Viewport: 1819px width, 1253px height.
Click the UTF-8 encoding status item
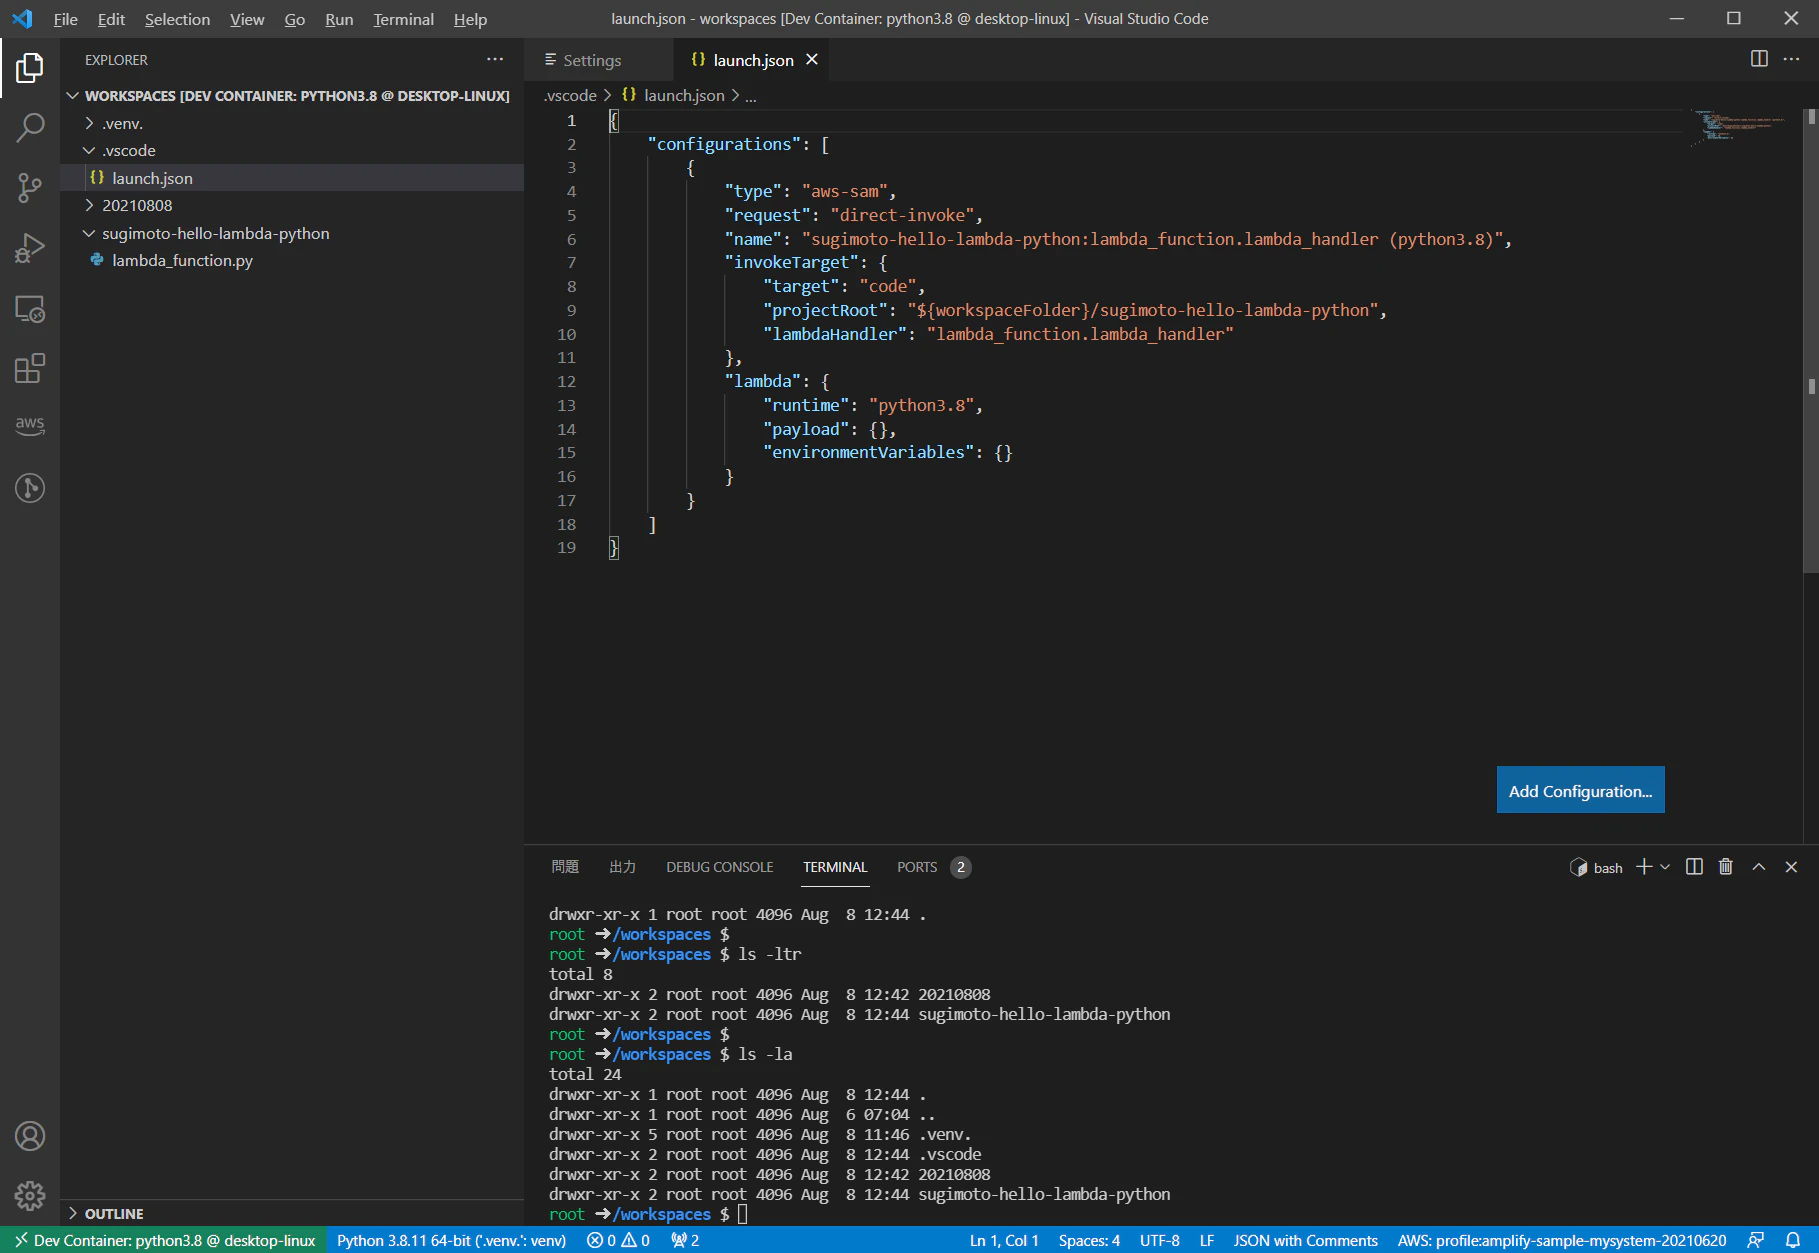[x=1160, y=1240]
